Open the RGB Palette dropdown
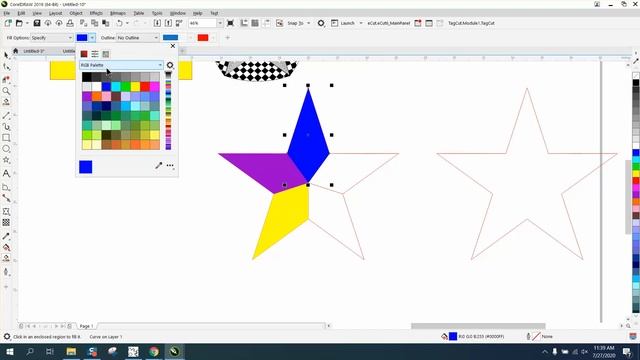The width and height of the screenshot is (640, 360). coord(121,65)
